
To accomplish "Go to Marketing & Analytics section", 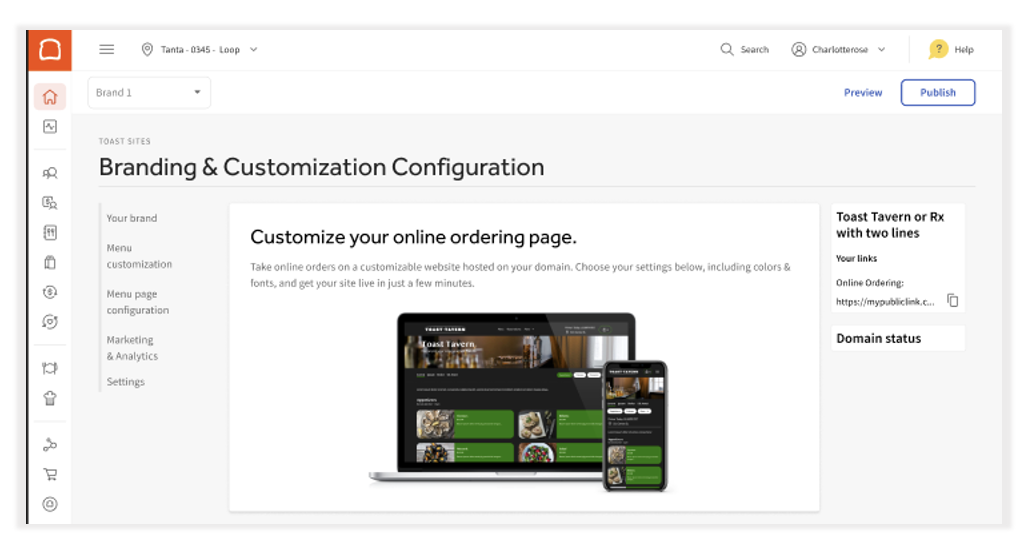I will click(132, 348).
